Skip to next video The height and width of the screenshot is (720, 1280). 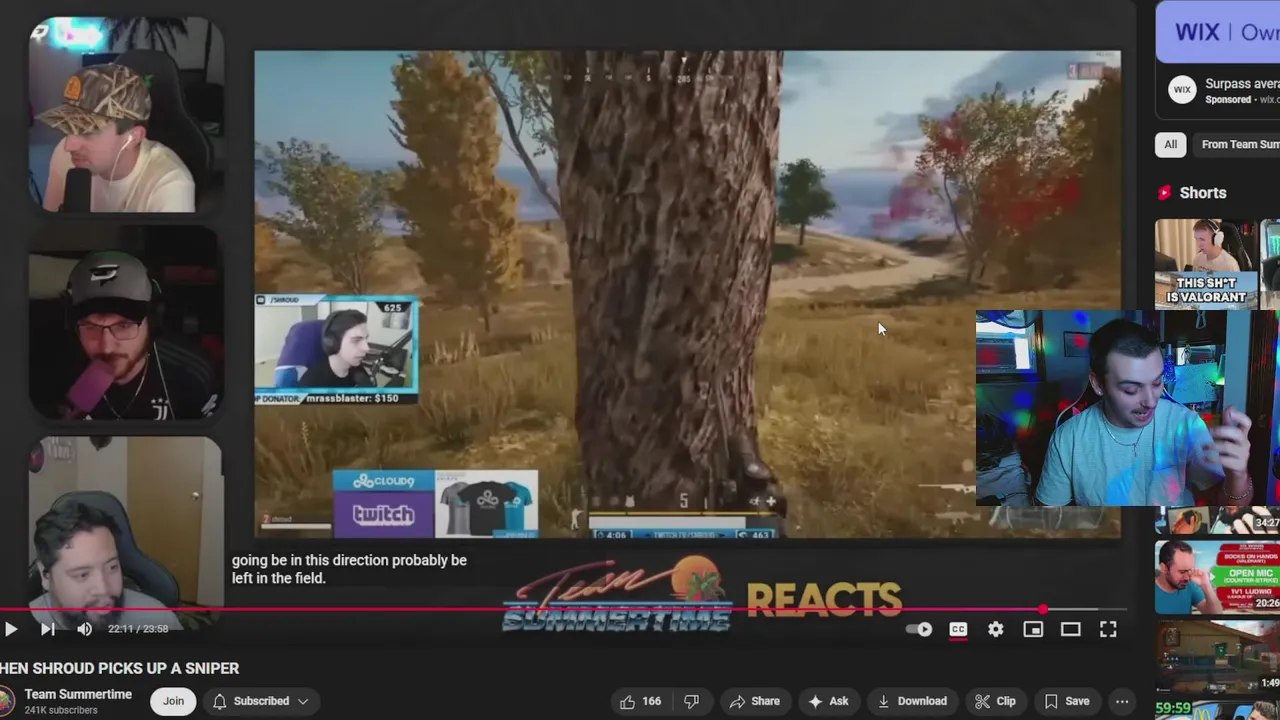47,629
